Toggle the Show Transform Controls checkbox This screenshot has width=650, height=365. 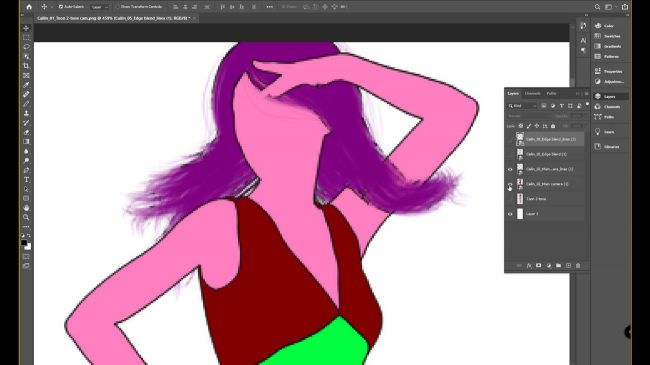click(118, 7)
